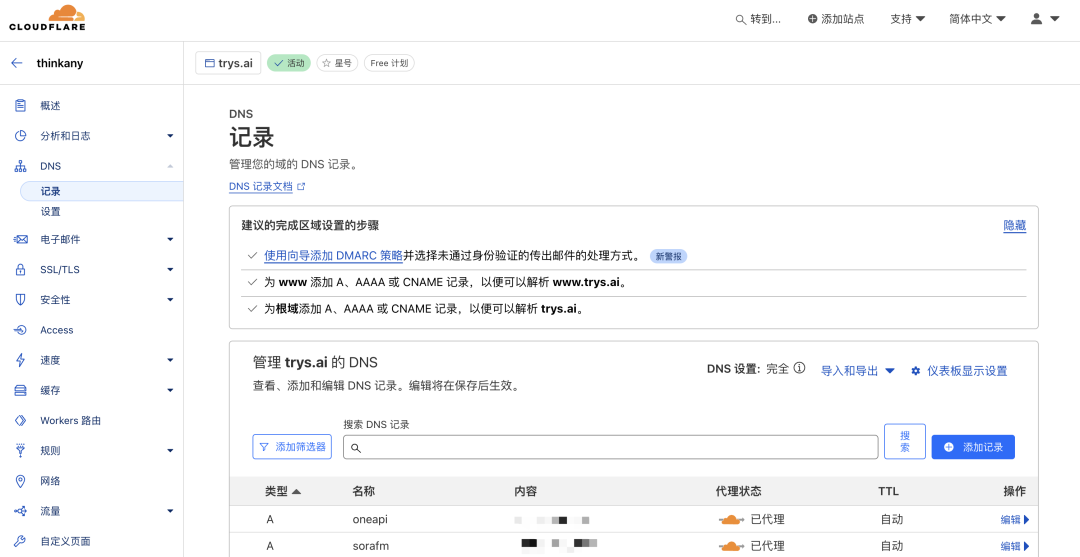Expand the 速度 sidebar section

[170, 360]
